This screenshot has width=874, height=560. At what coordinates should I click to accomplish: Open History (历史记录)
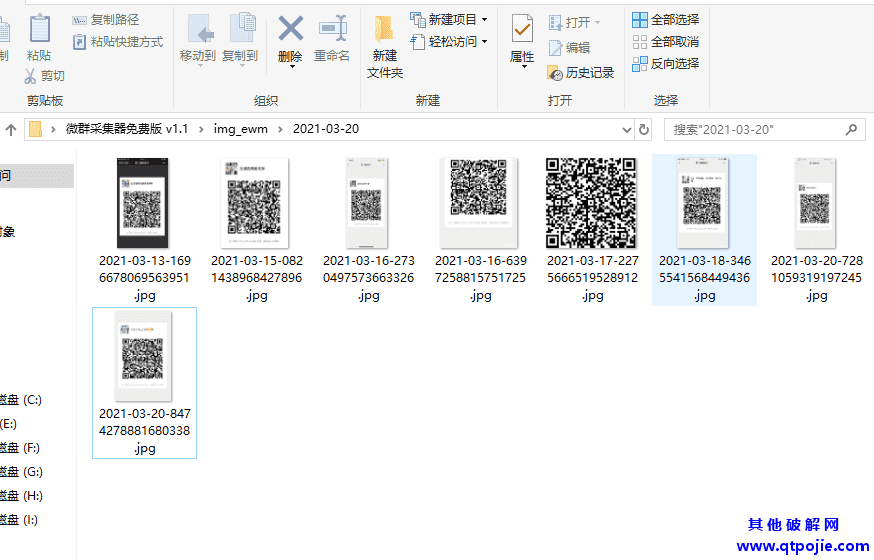pyautogui.click(x=581, y=73)
